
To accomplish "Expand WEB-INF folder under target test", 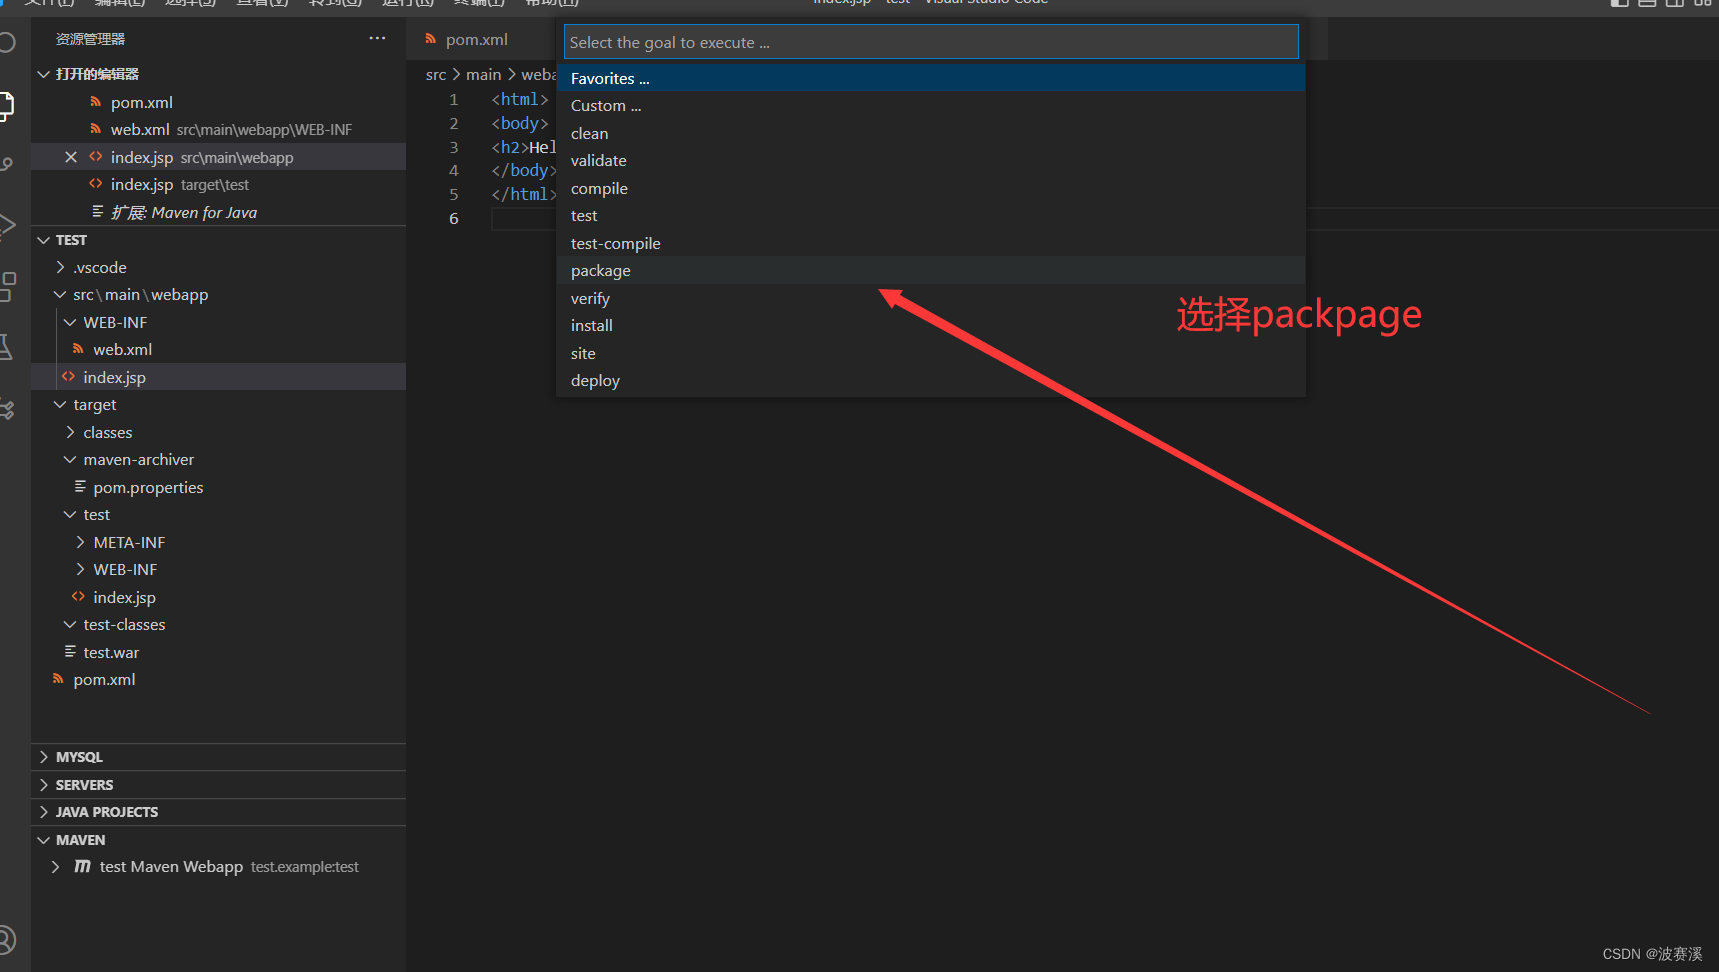I will (80, 569).
